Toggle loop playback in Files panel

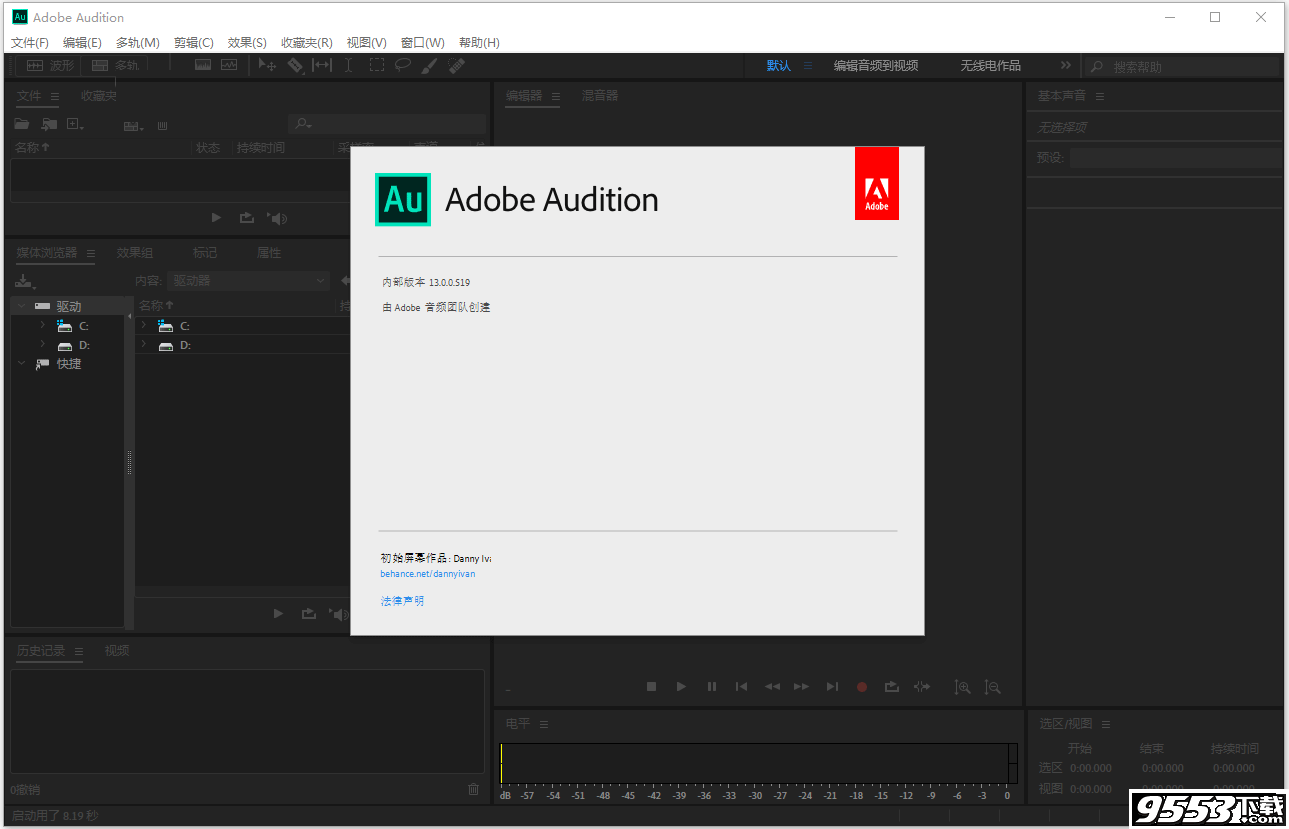point(246,218)
